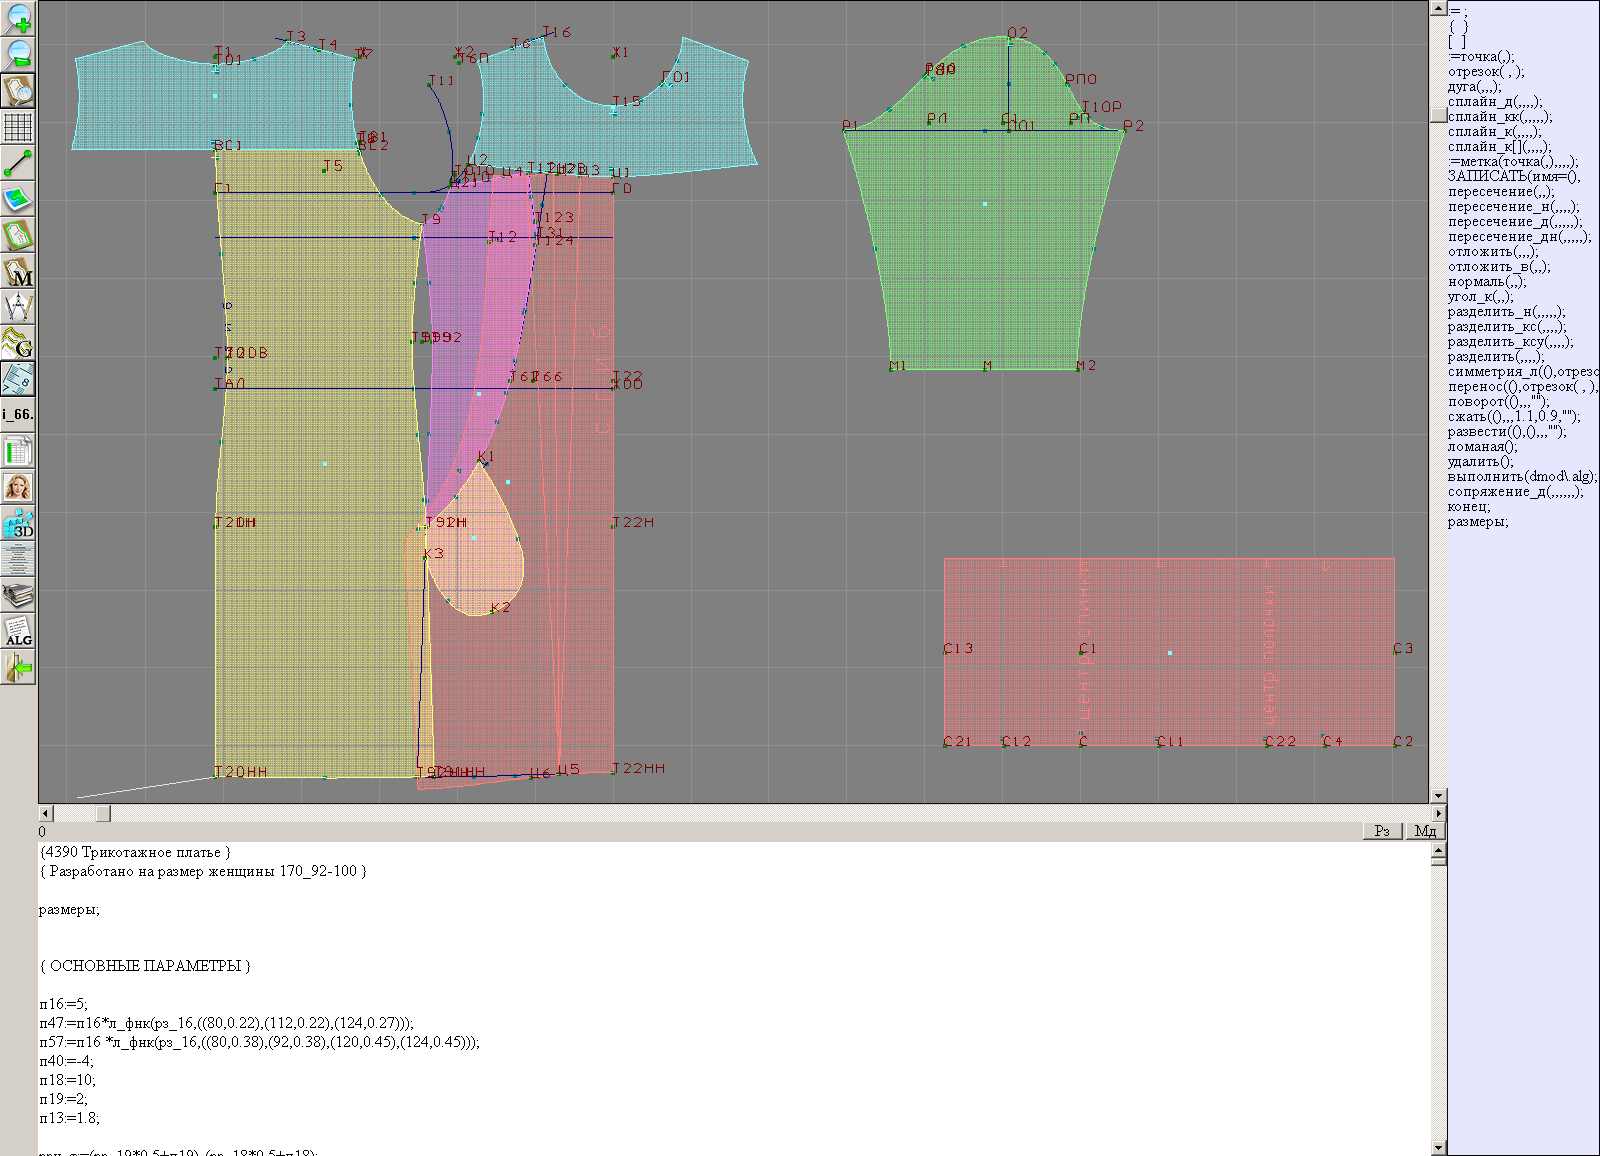Image resolution: width=1600 pixels, height=1156 pixels.
Task: Click the code line 'п16:=5;'
Action: point(64,1004)
